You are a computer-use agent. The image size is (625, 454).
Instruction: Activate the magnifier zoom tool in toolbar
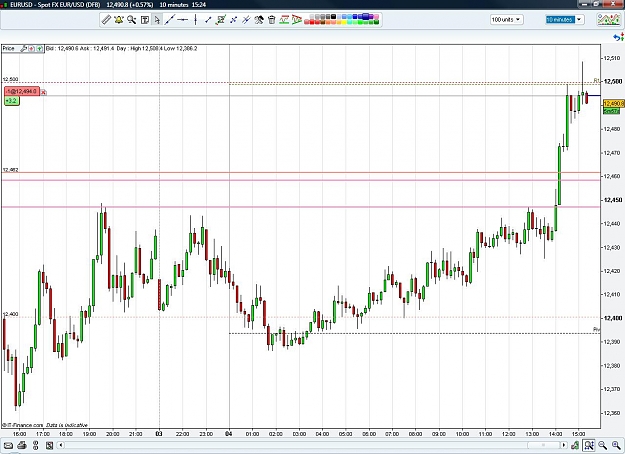[x=132, y=20]
